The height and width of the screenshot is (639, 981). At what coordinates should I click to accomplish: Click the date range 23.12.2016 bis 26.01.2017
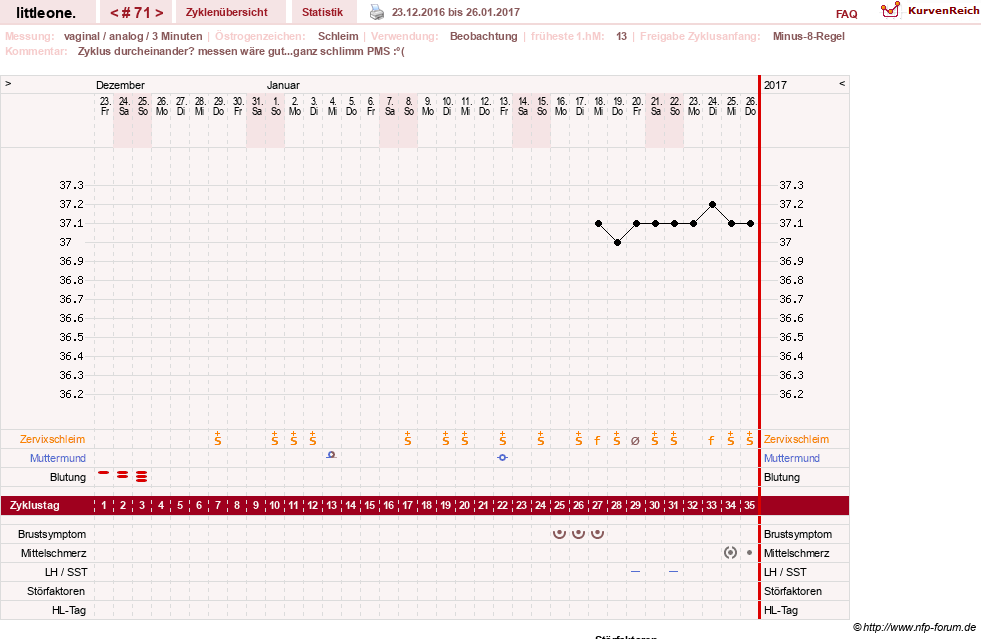click(455, 12)
